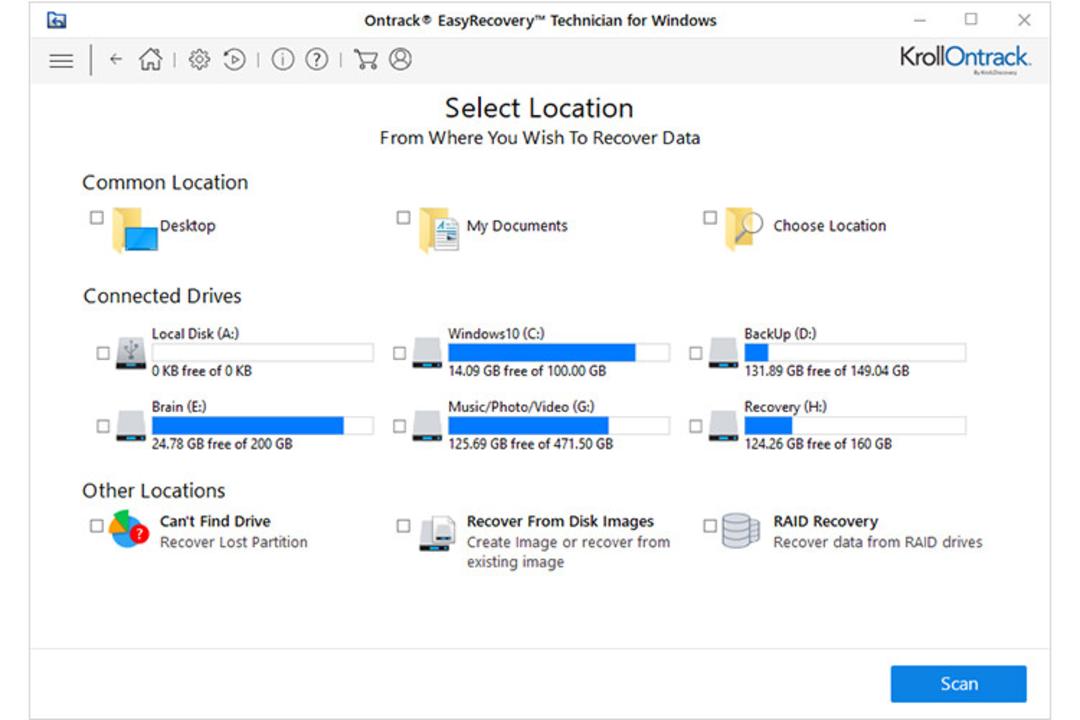
Task: Click the BackUp (D:) drive icon
Action: pyautogui.click(x=723, y=352)
